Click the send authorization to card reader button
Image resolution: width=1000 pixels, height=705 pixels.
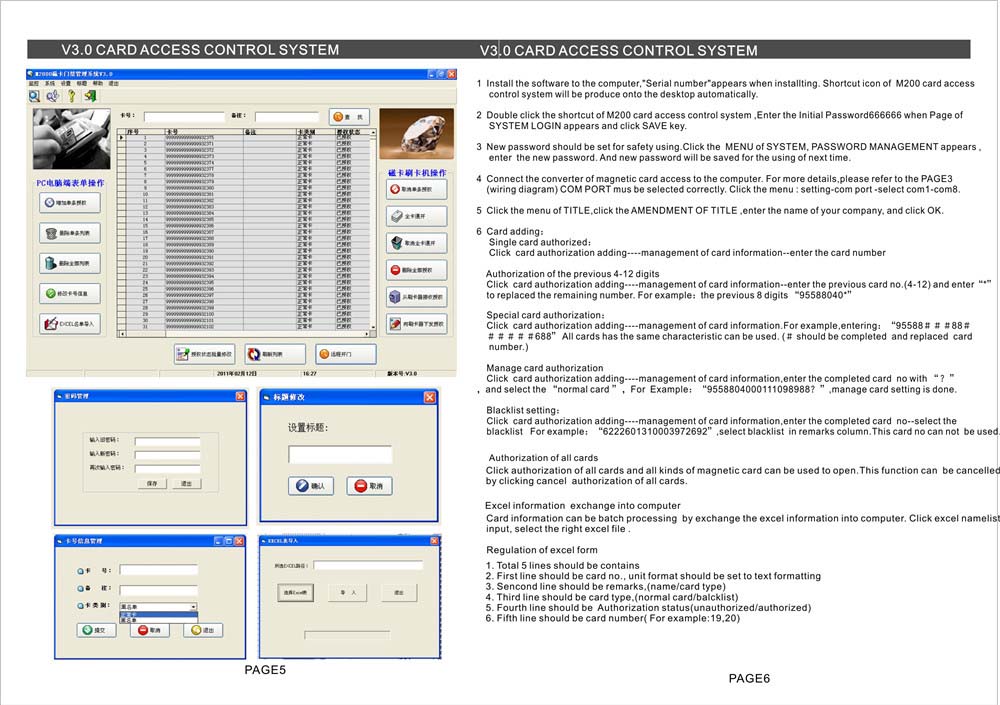click(416, 323)
